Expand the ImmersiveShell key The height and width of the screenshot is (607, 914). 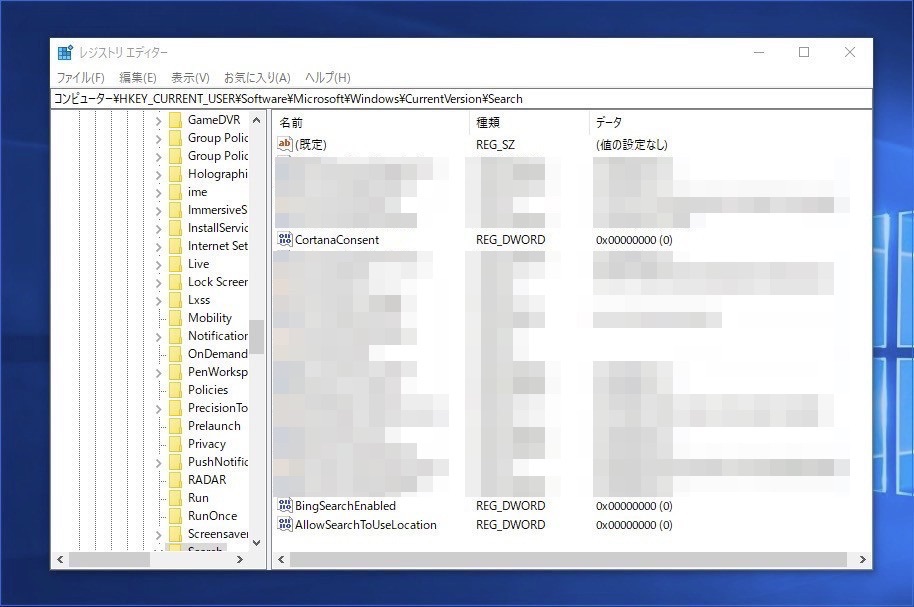tap(159, 211)
